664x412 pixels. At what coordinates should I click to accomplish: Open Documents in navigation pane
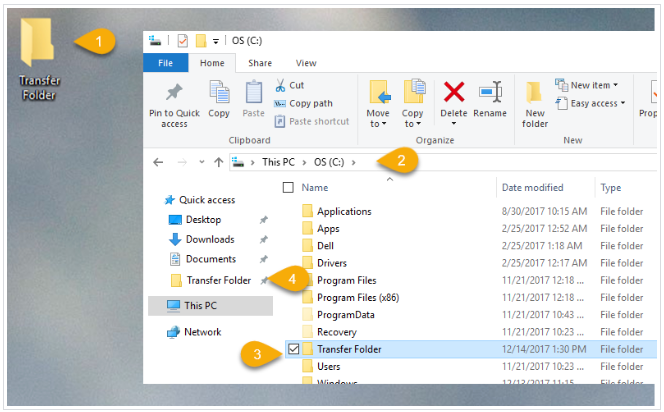click(x=202, y=259)
